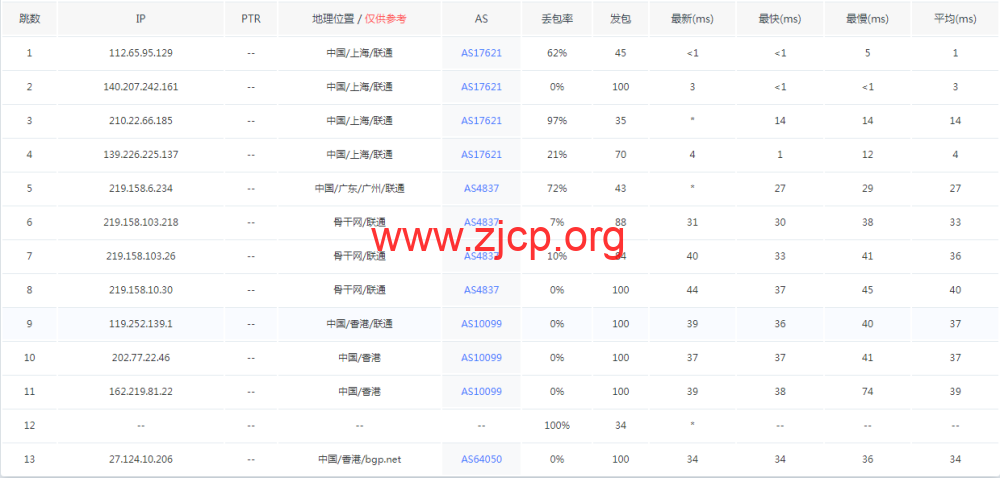Click slowest value 74 in hop 11
The image size is (1000, 478).
click(867, 391)
